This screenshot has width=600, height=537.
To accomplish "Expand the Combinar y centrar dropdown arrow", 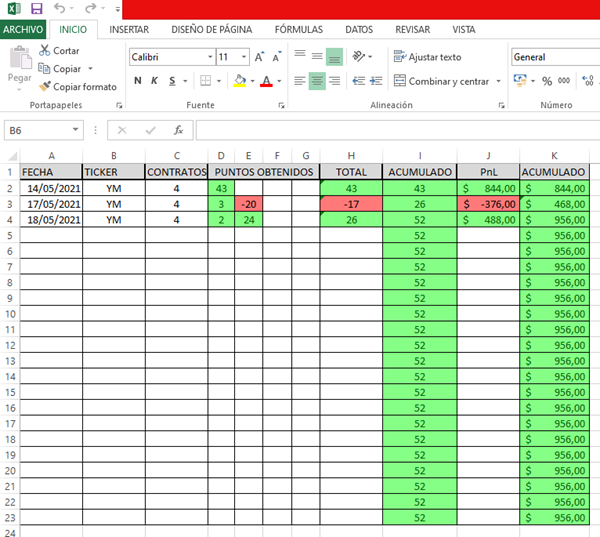I will pos(498,81).
